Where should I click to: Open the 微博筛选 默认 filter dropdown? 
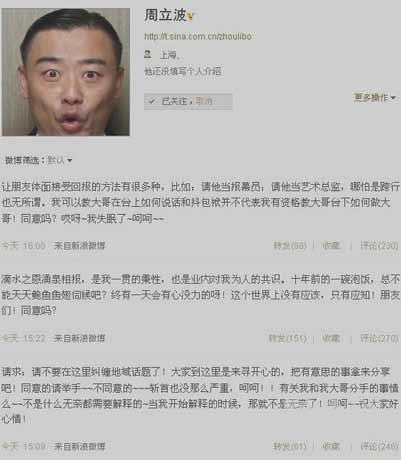coord(60,160)
